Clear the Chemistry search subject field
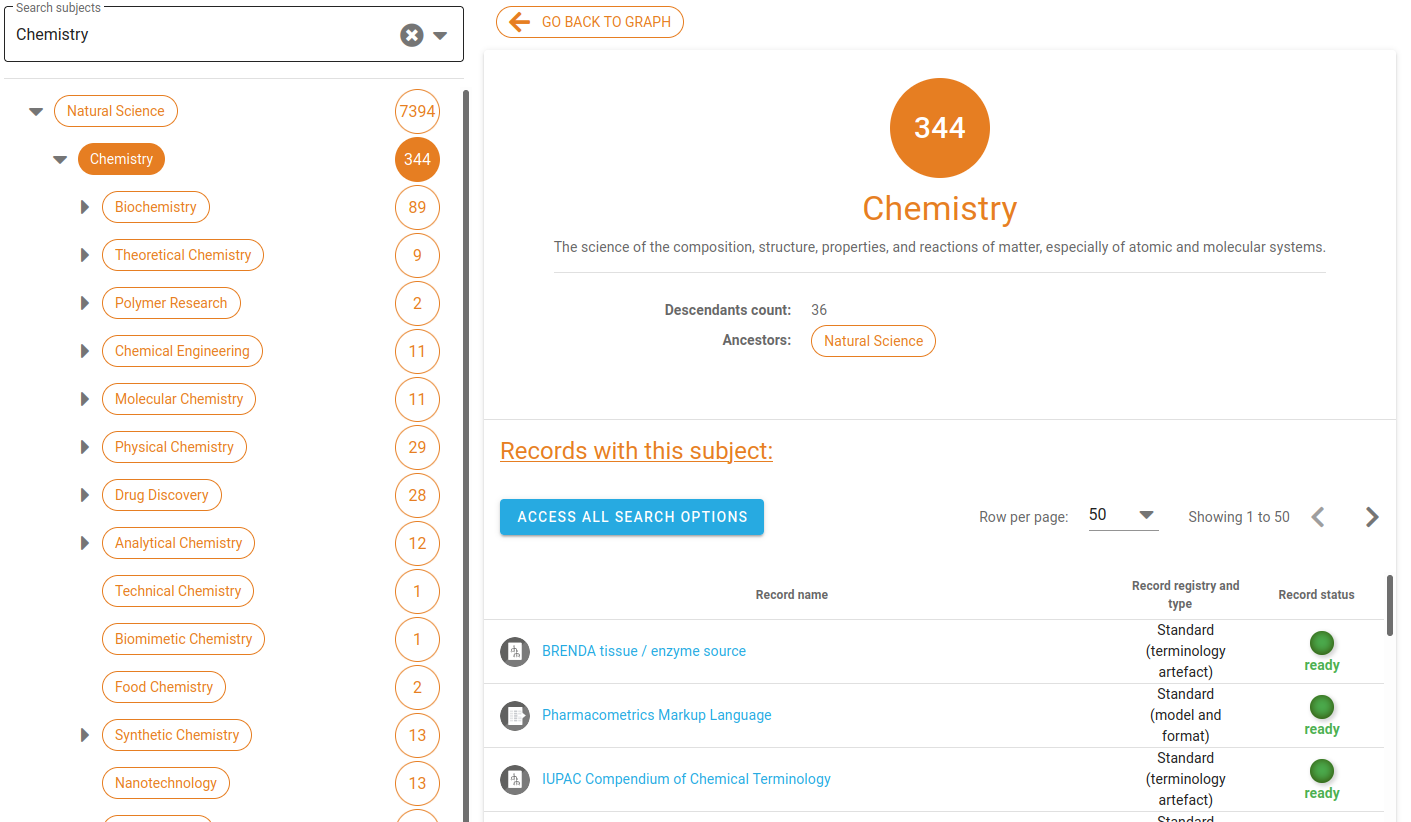 tap(412, 35)
